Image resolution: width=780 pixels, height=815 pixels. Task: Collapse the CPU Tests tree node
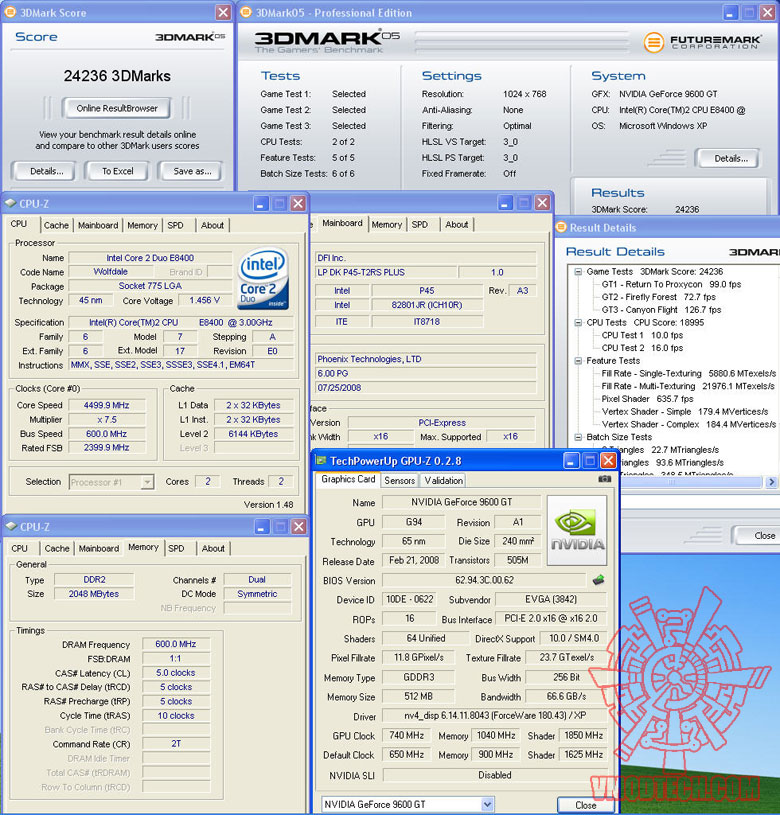(x=578, y=322)
